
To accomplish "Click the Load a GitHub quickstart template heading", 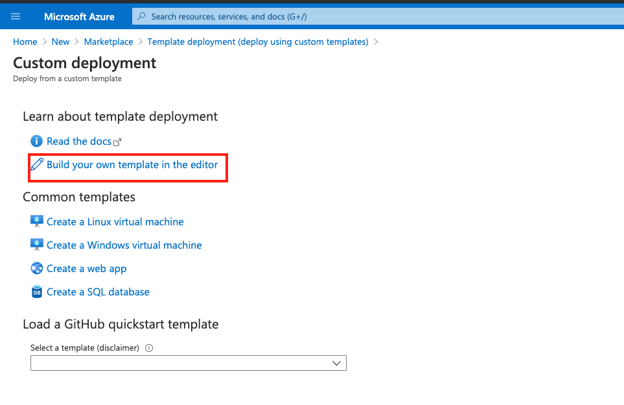I will pyautogui.click(x=121, y=324).
